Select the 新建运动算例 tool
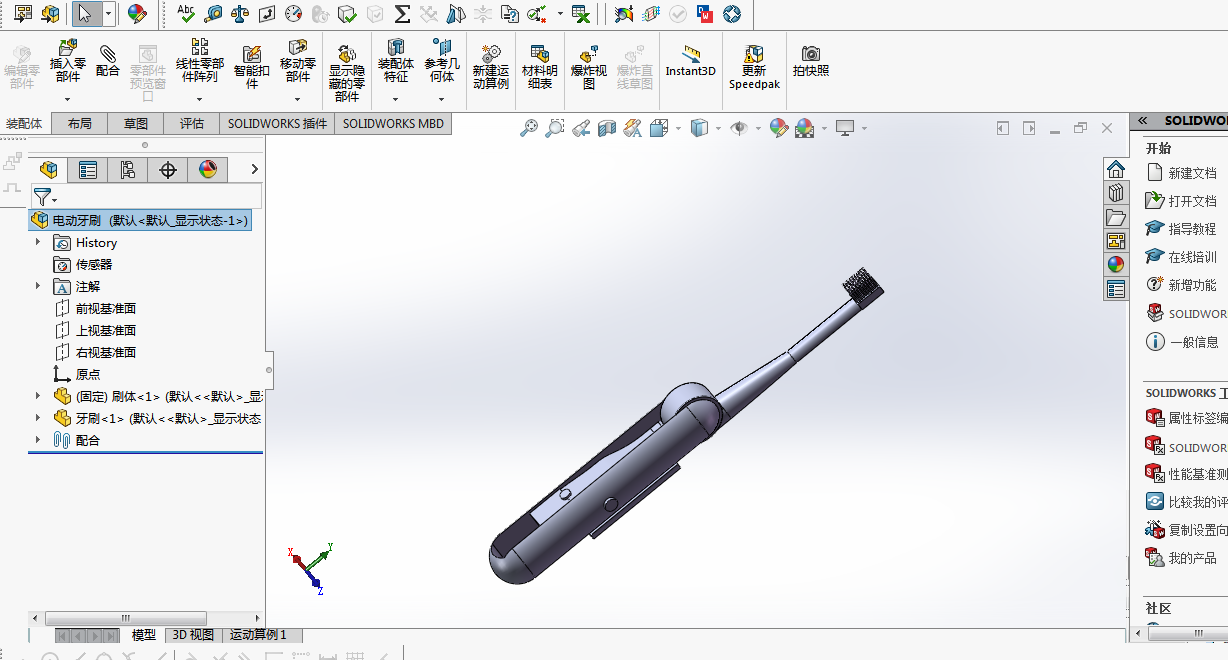1228x660 pixels. [x=489, y=65]
